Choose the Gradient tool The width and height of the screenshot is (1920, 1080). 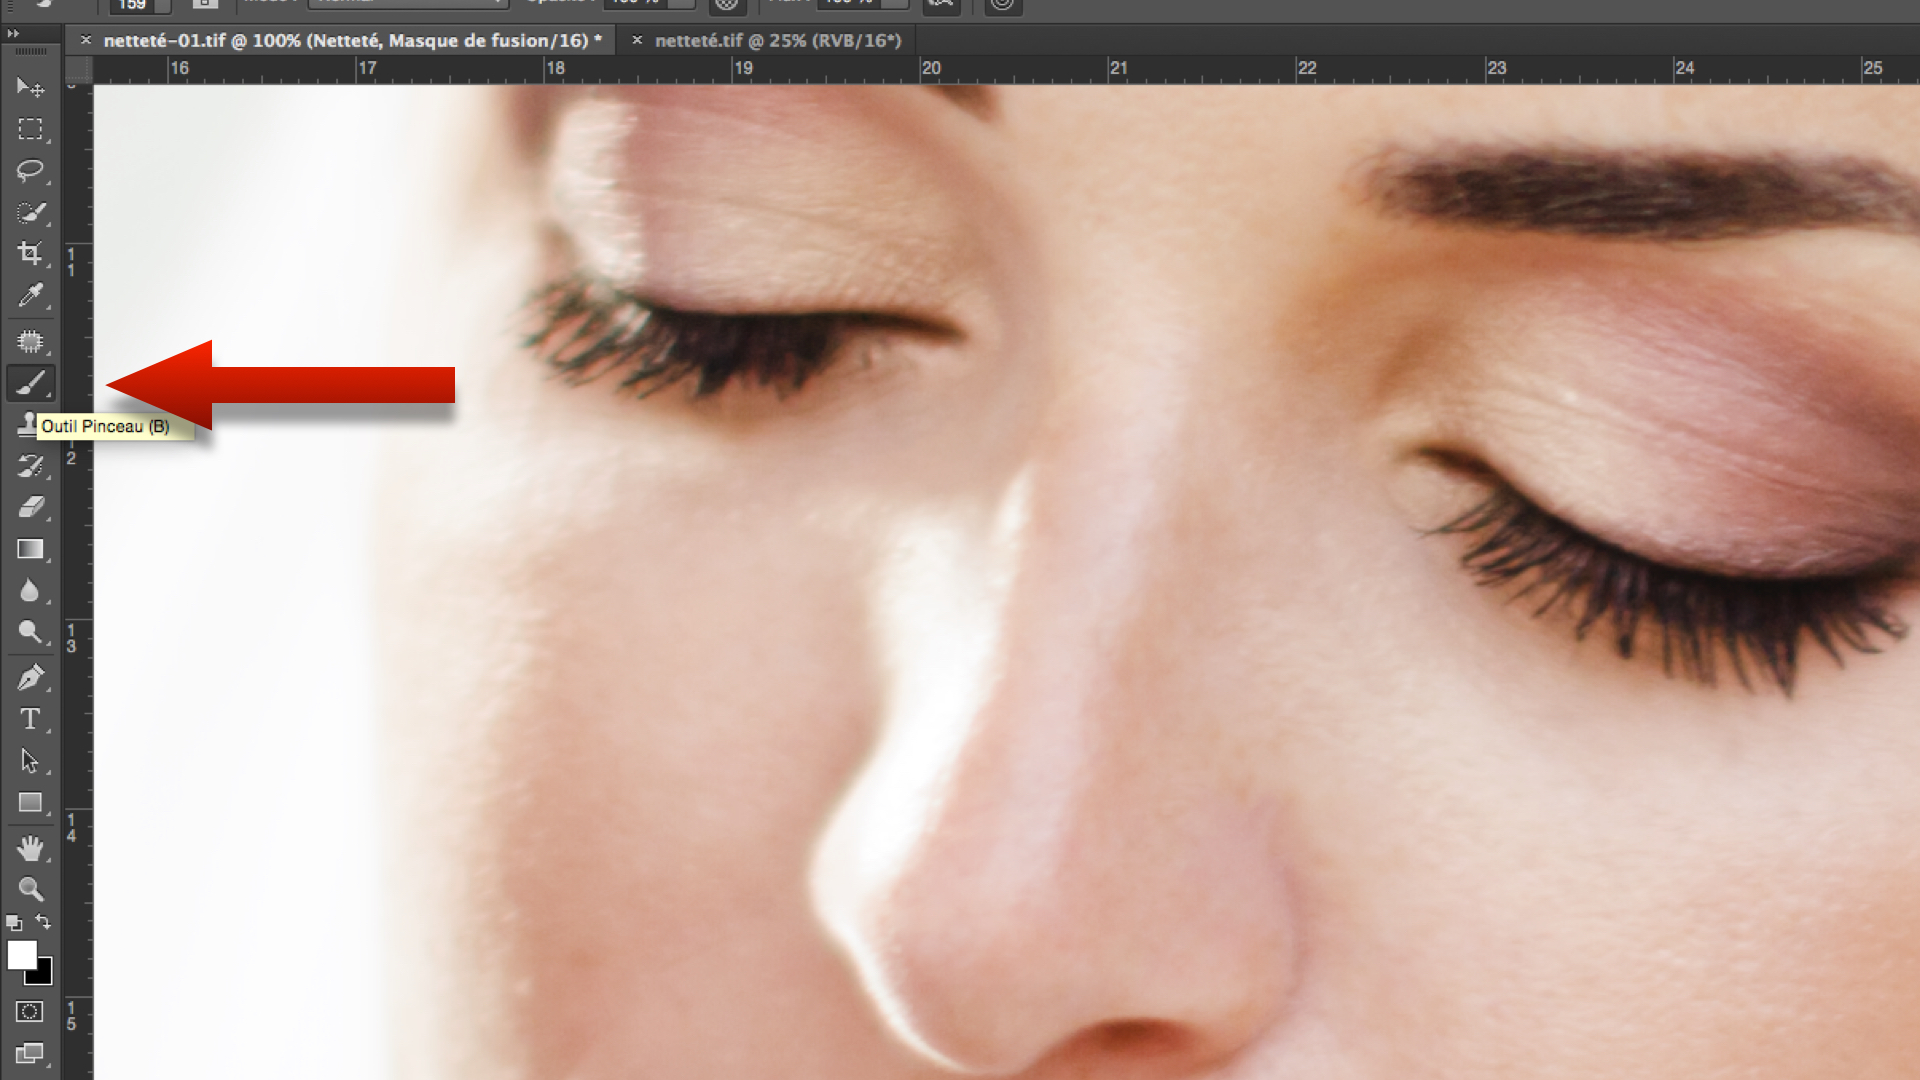pyautogui.click(x=30, y=549)
